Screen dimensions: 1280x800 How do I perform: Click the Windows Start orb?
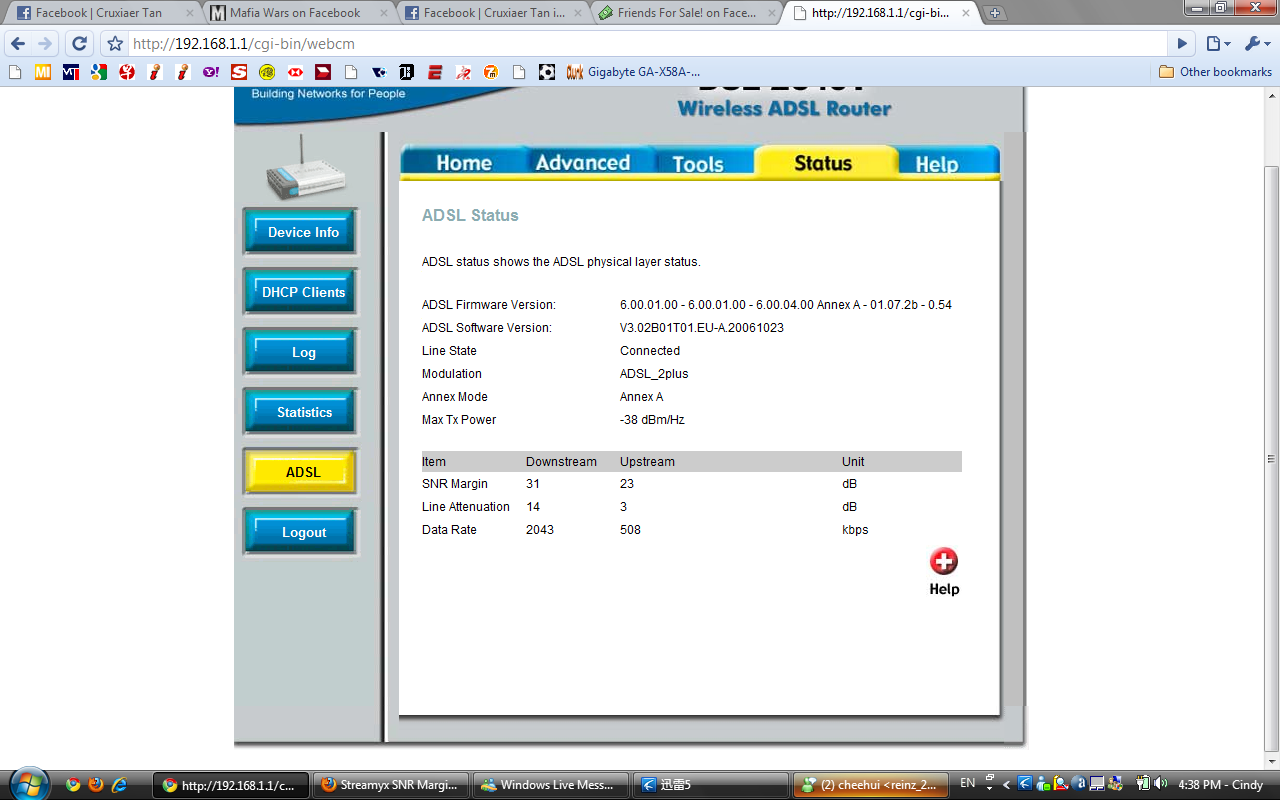(x=27, y=784)
